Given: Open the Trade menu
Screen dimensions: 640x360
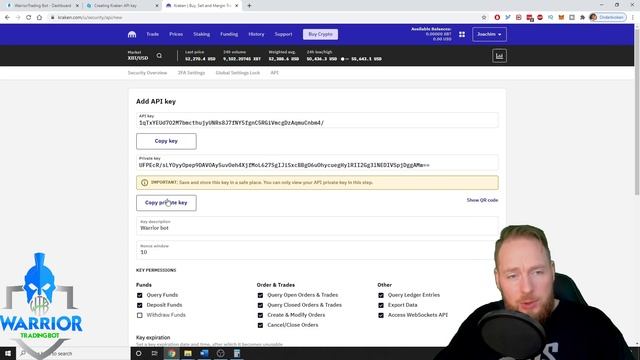Looking at the screenshot, I should pyautogui.click(x=153, y=34).
